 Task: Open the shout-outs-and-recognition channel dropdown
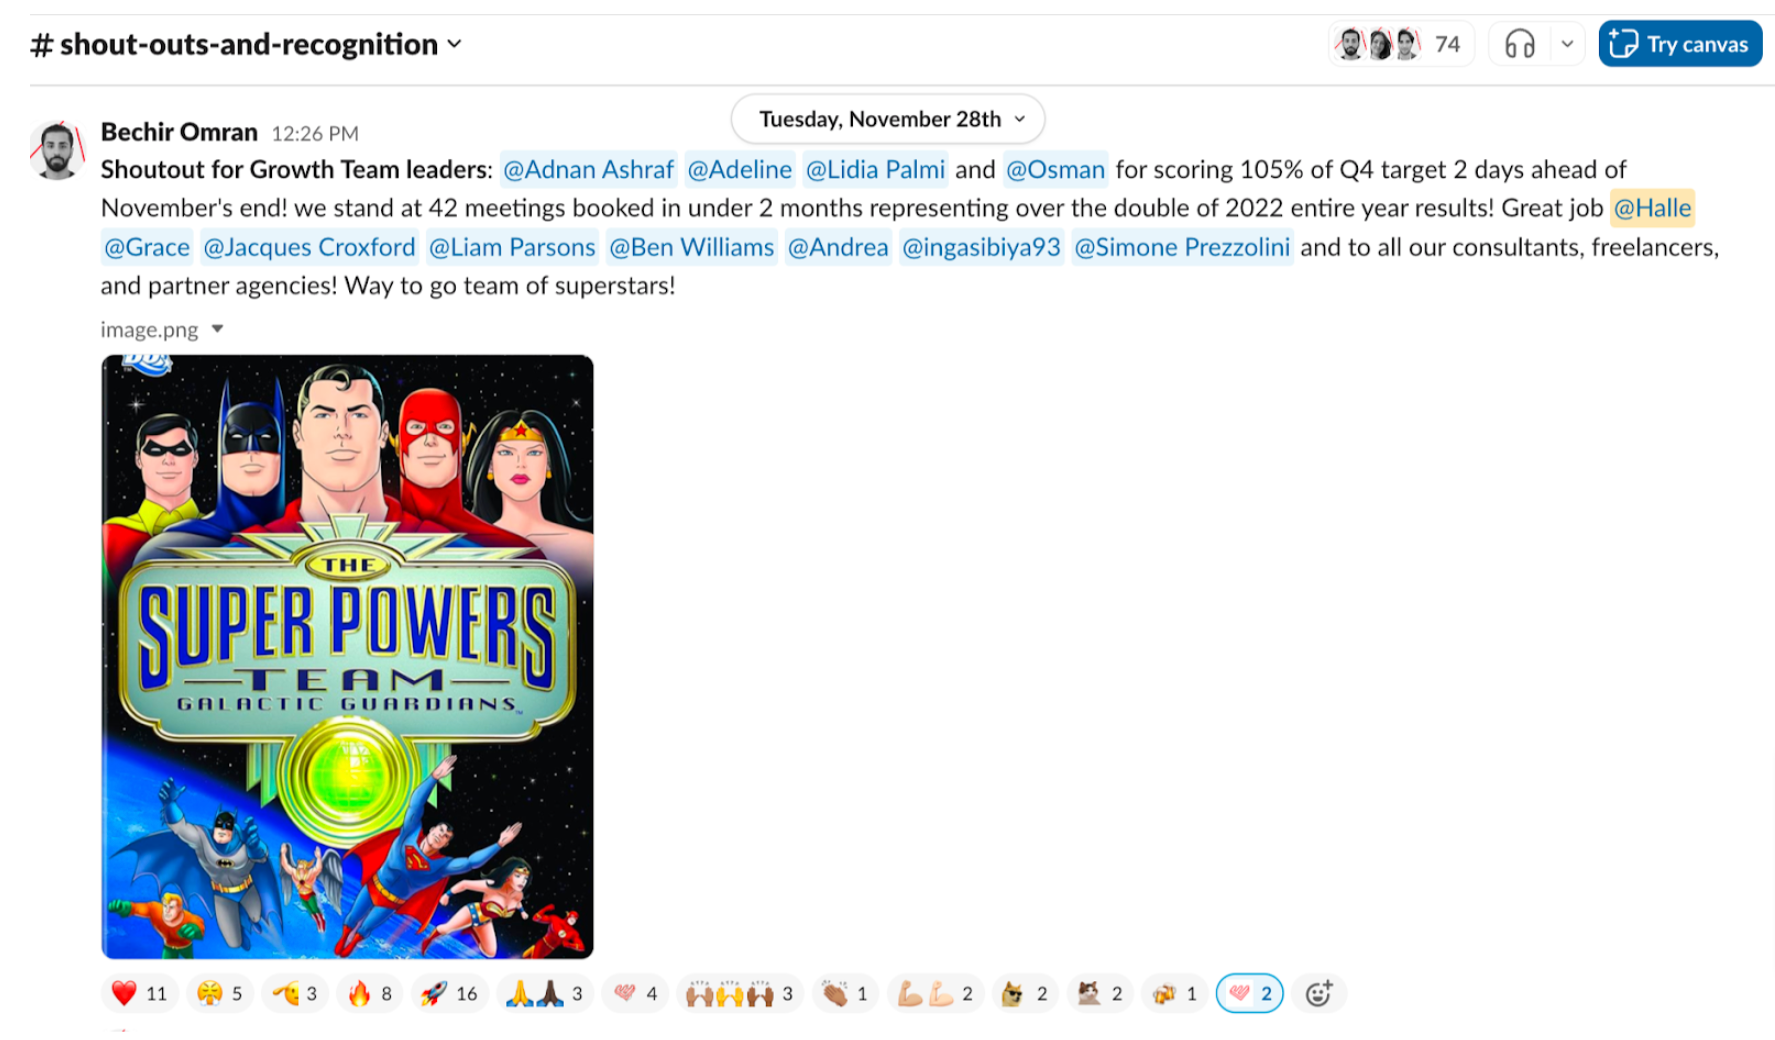pyautogui.click(x=247, y=44)
